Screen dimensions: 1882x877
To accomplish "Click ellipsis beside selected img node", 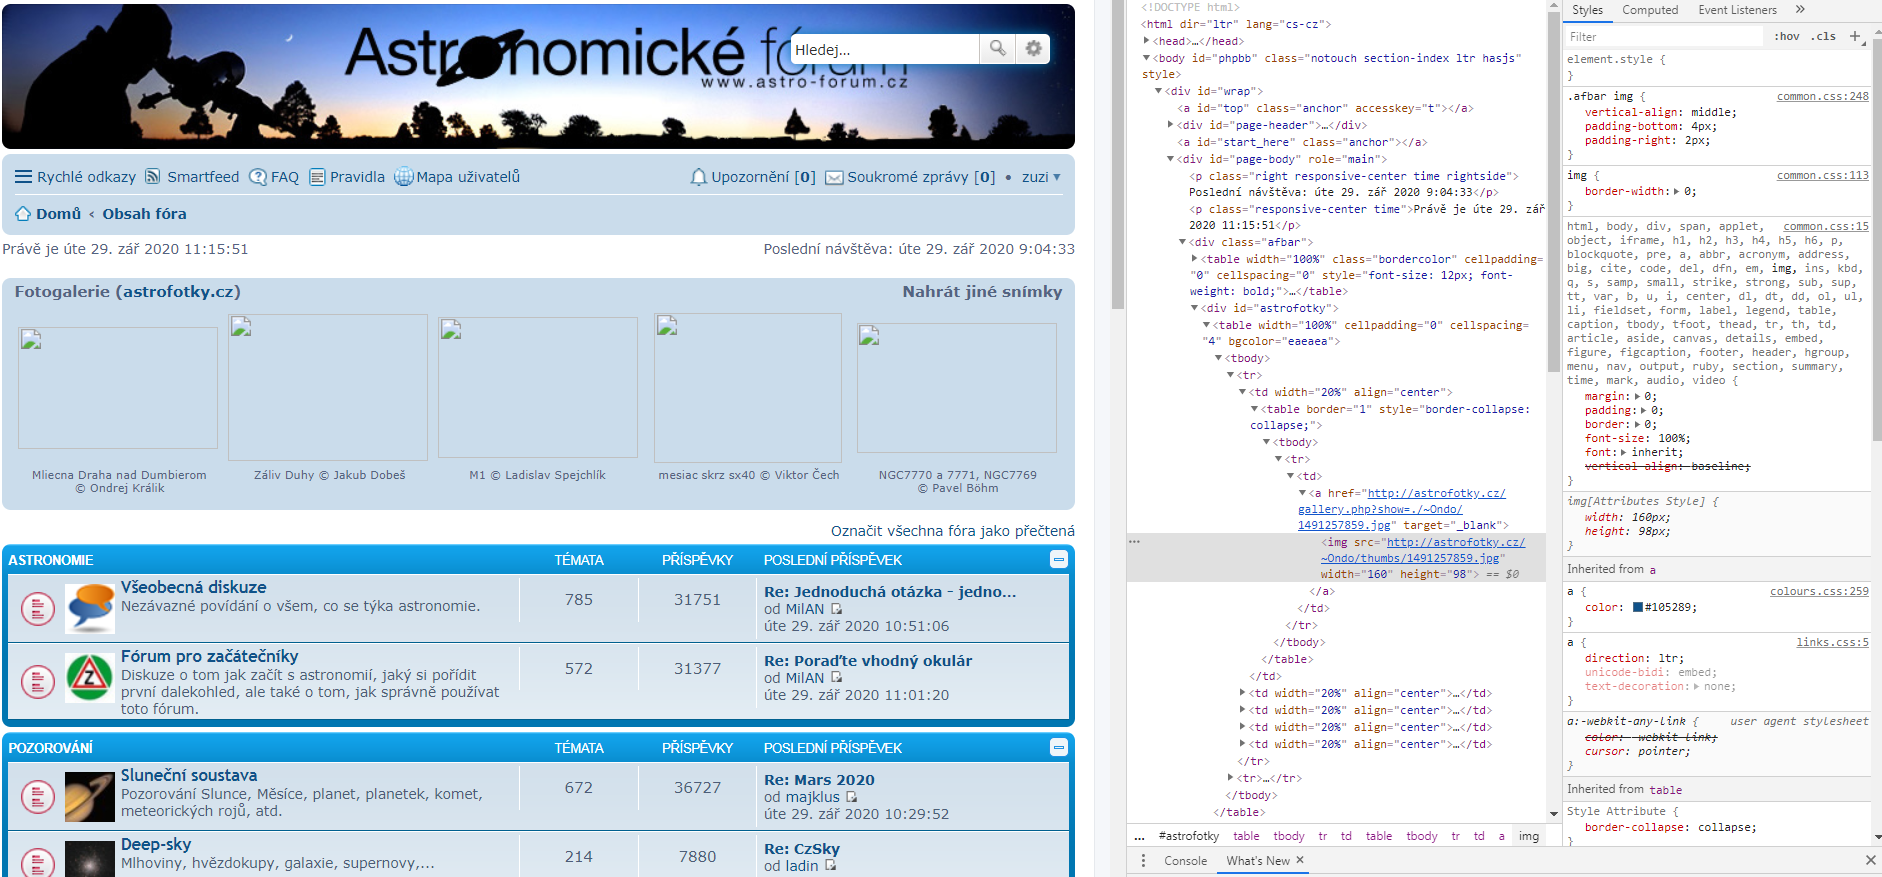I will (1134, 542).
